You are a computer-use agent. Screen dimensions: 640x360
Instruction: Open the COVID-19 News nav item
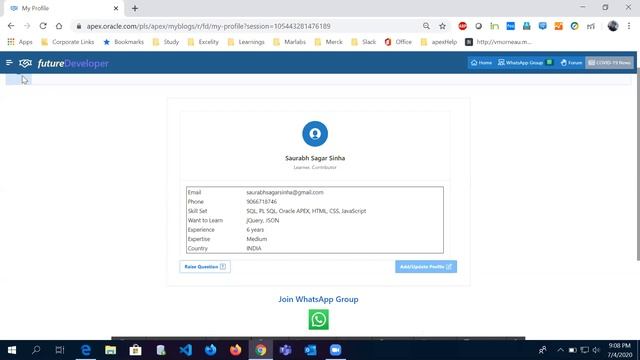pyautogui.click(x=609, y=63)
